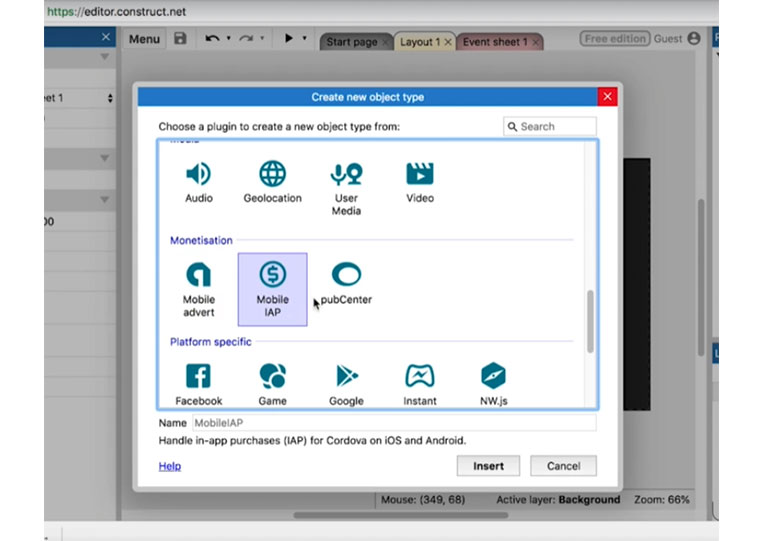Switch to the Start page tab
The height and width of the screenshot is (541, 763).
(x=351, y=42)
